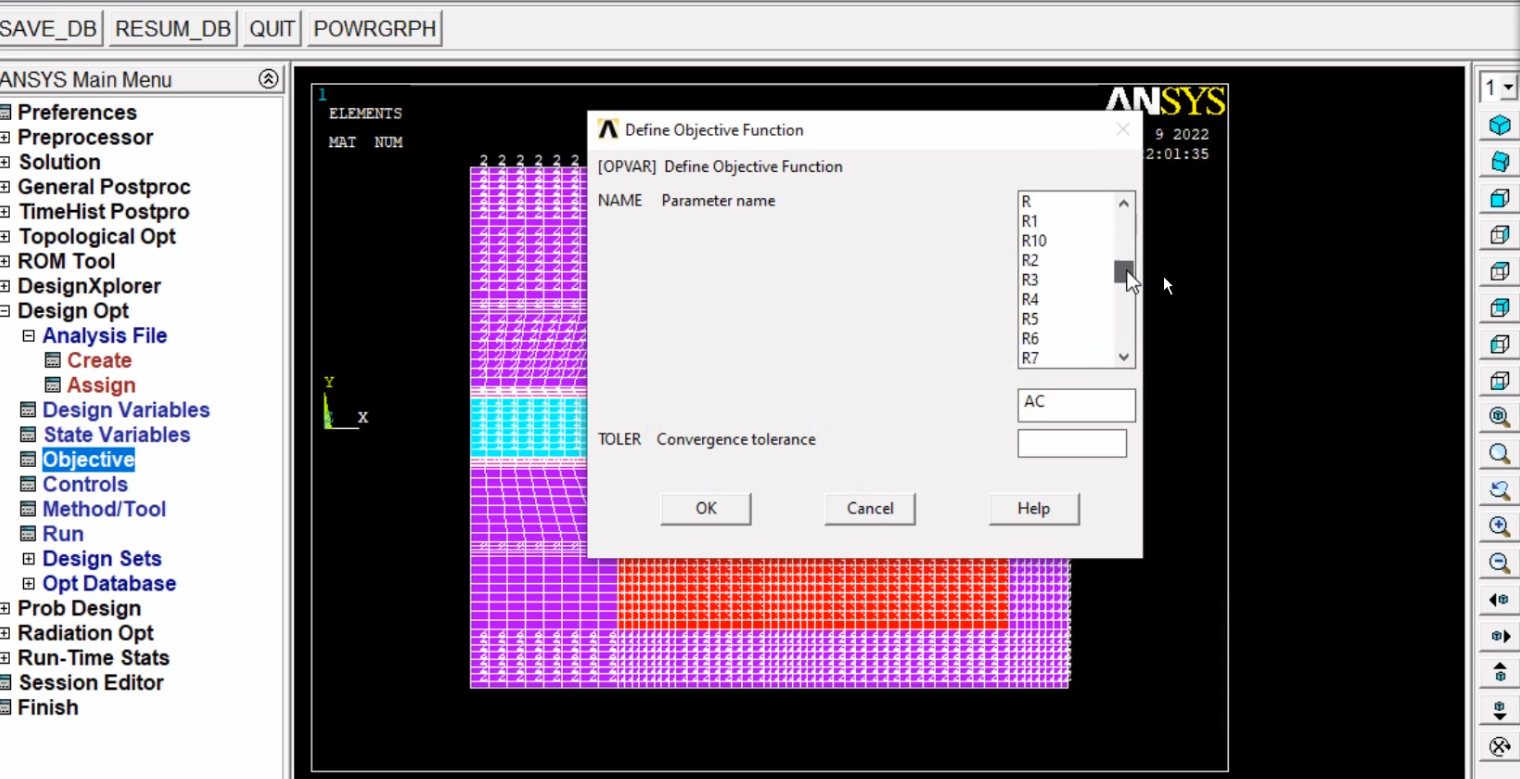Confirm the objective function with OK
1520x779 pixels.
pyautogui.click(x=706, y=508)
